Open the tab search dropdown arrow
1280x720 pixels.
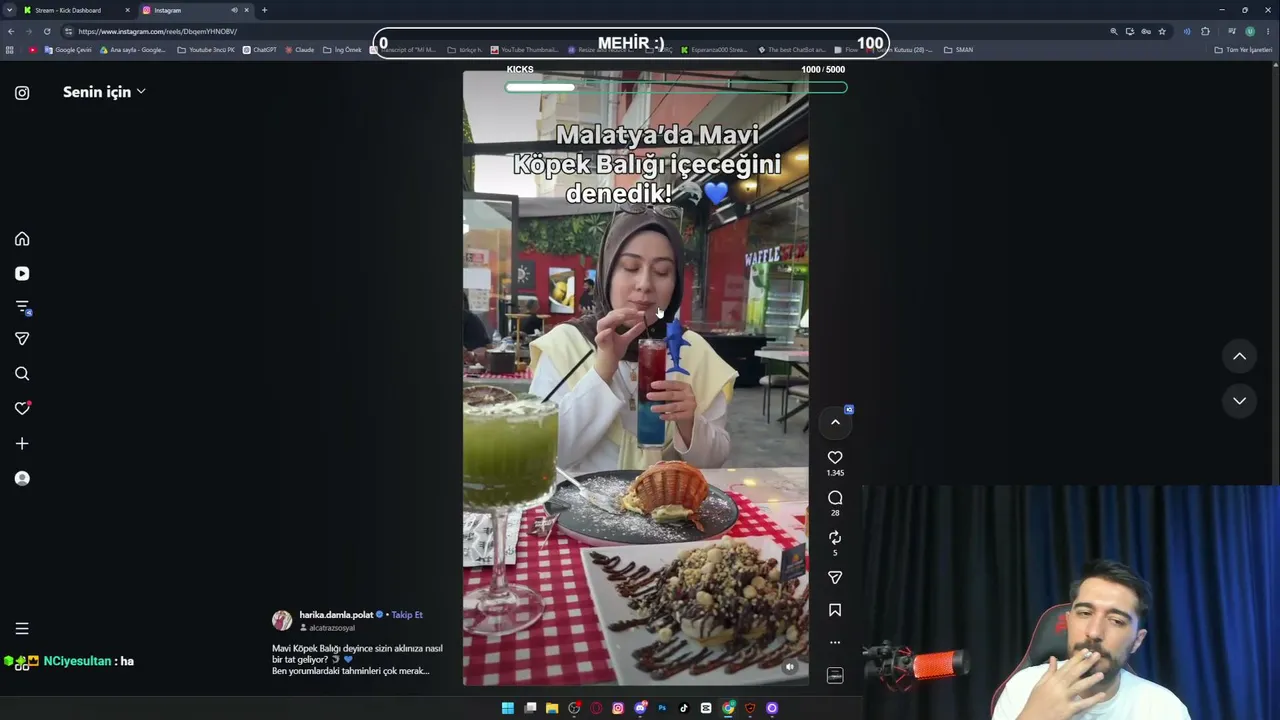[9, 10]
